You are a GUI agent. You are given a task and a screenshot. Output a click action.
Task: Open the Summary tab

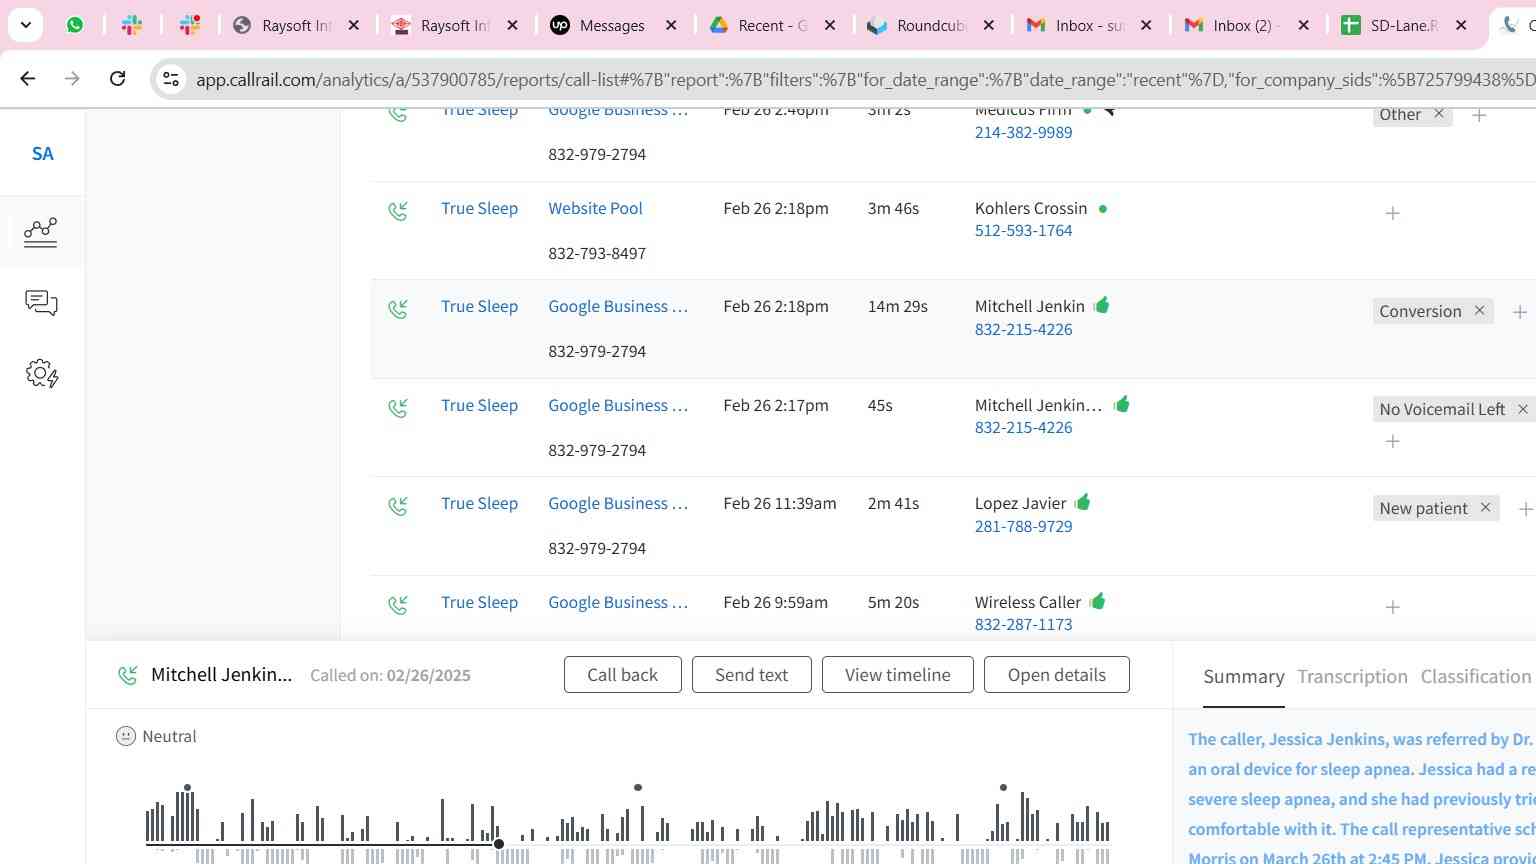point(1243,677)
